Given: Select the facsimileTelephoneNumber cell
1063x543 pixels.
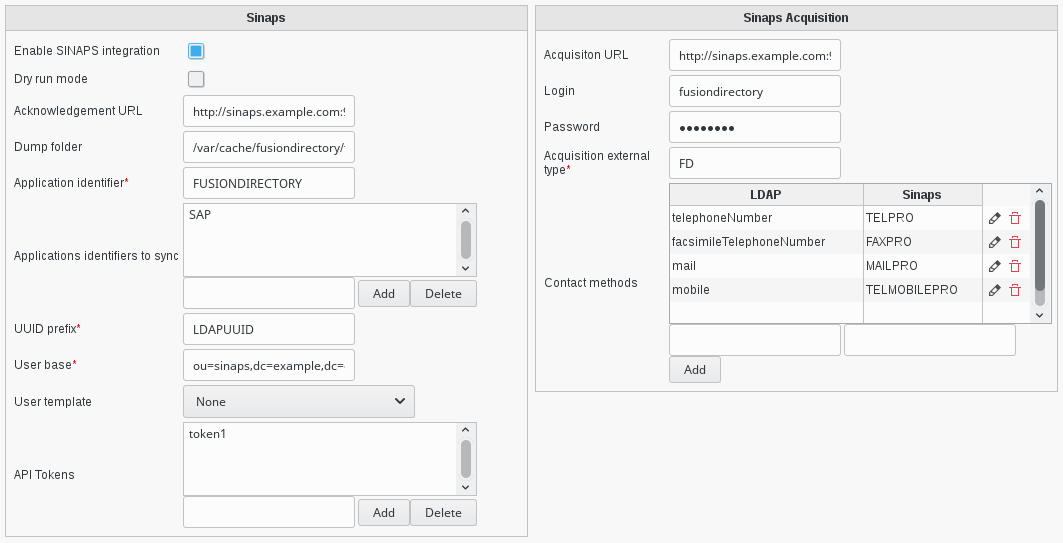Looking at the screenshot, I should click(766, 242).
